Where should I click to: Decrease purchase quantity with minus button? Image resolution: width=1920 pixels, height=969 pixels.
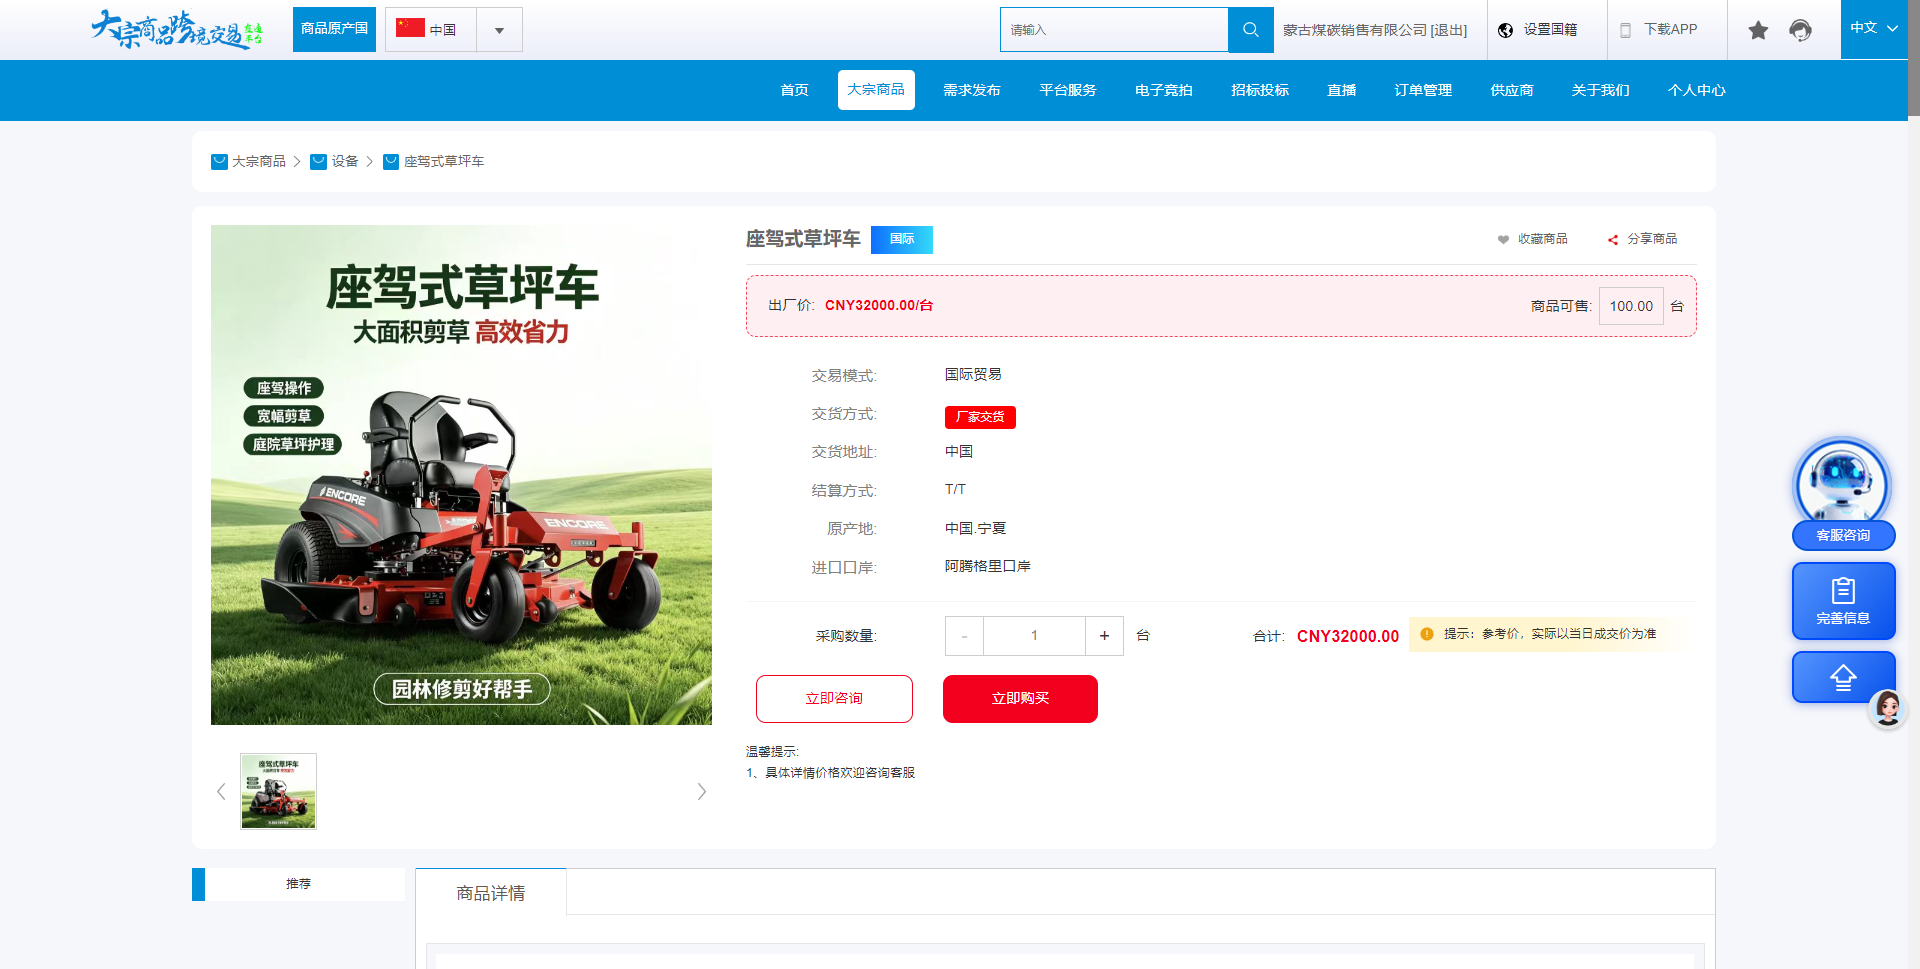click(x=964, y=636)
